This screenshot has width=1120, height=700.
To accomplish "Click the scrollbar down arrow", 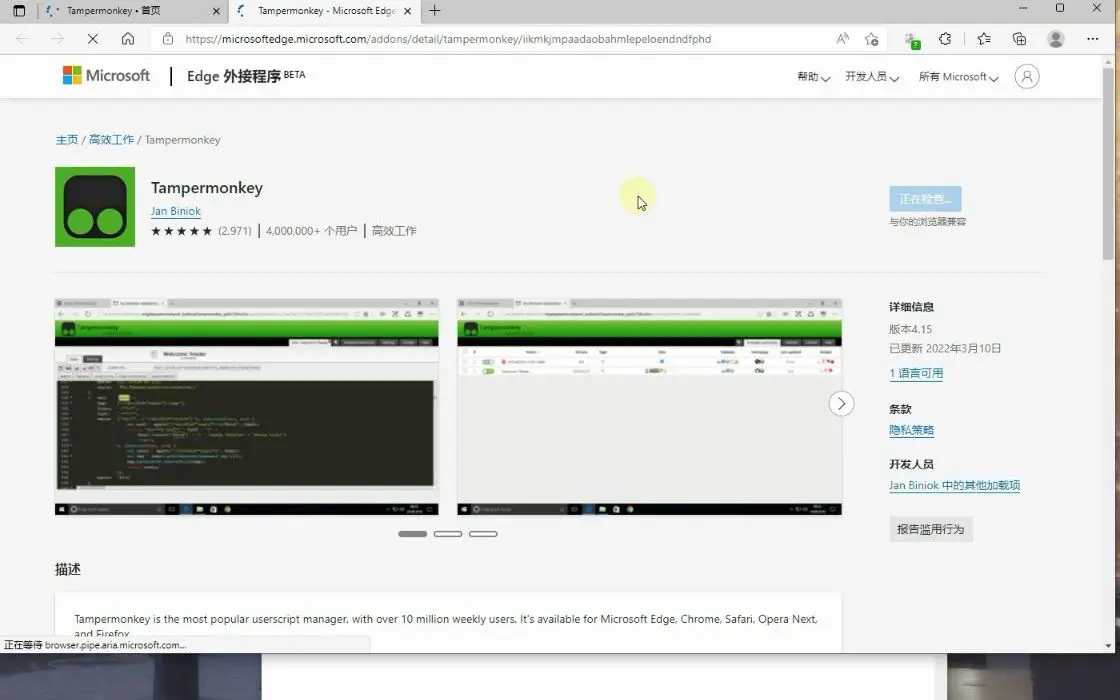I will tap(1109, 646).
